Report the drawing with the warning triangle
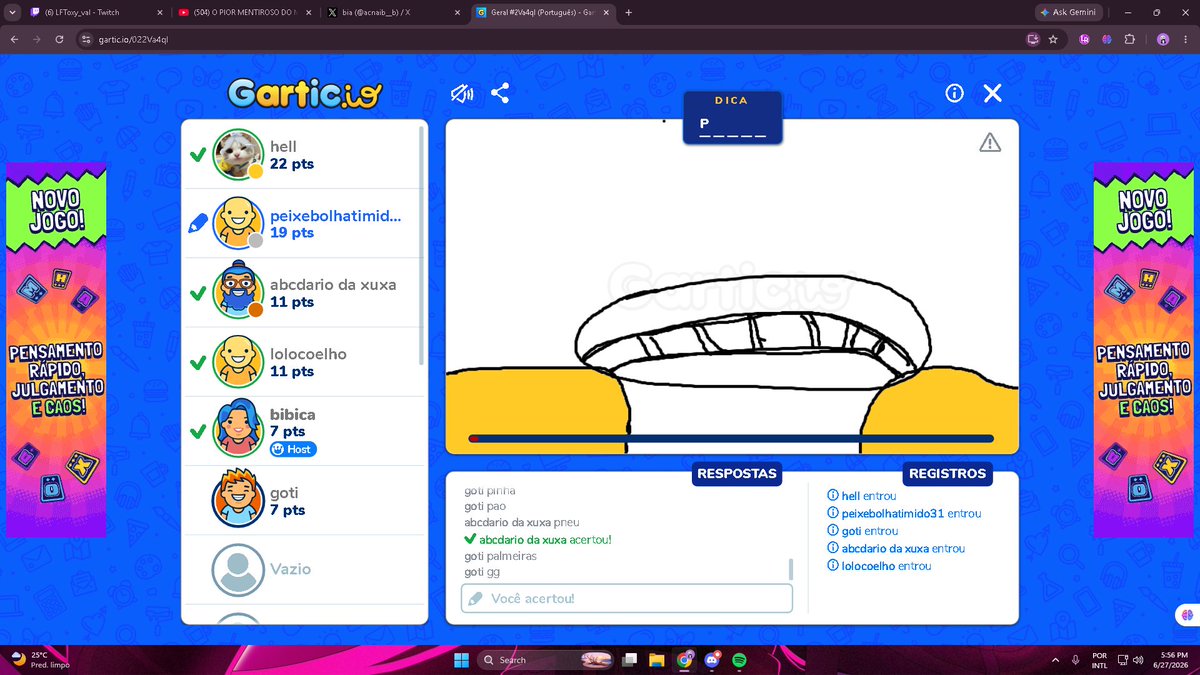1200x675 pixels. 990,142
